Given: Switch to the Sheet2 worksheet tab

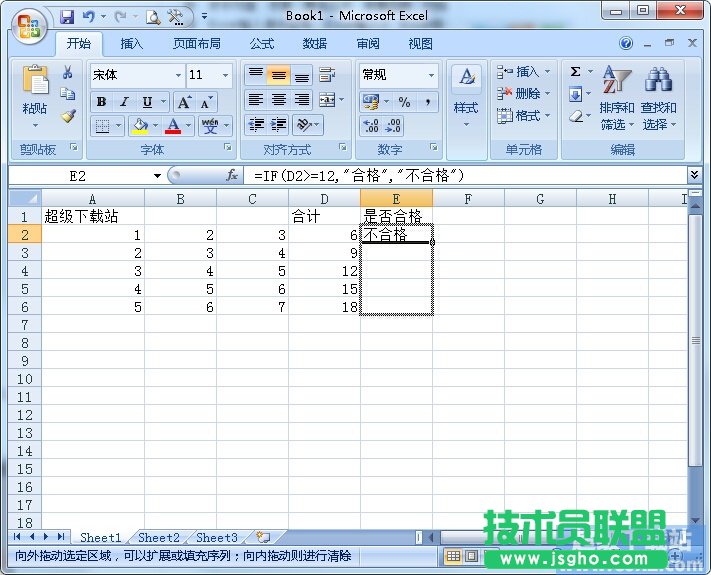Looking at the screenshot, I should 159,537.
